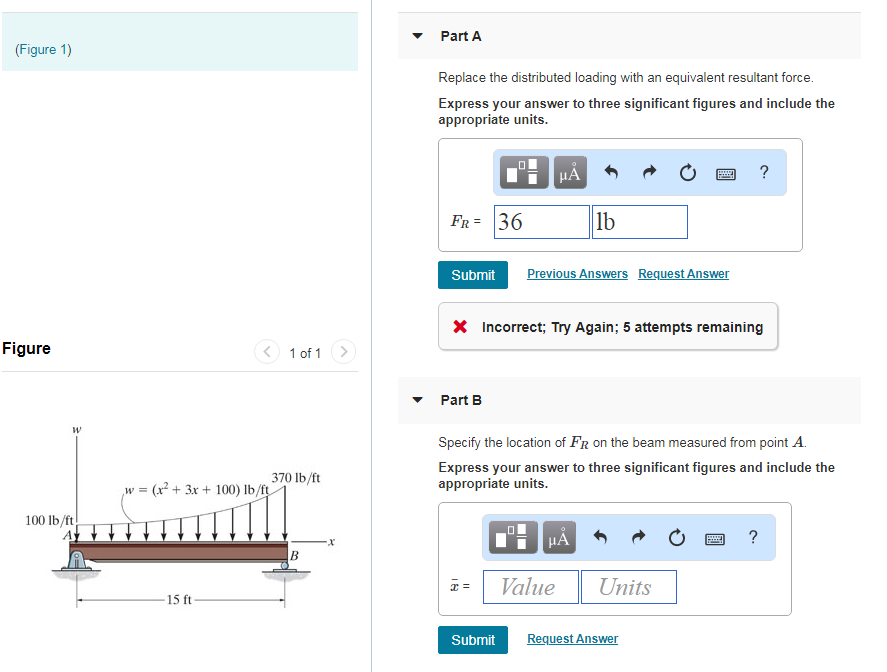Reset the Part A answer field

click(687, 172)
